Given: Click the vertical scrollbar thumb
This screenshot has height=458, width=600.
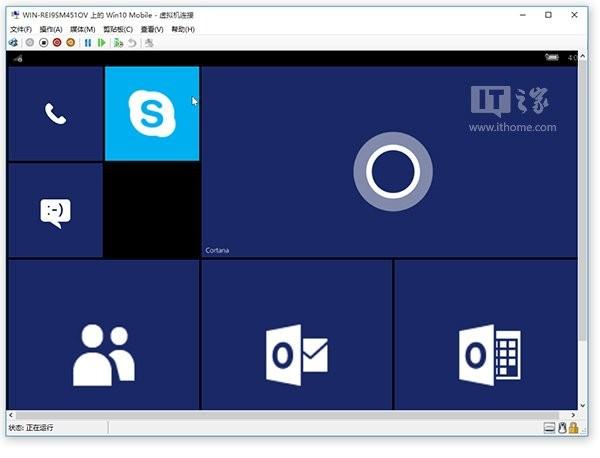Looking at the screenshot, I should point(583,200).
